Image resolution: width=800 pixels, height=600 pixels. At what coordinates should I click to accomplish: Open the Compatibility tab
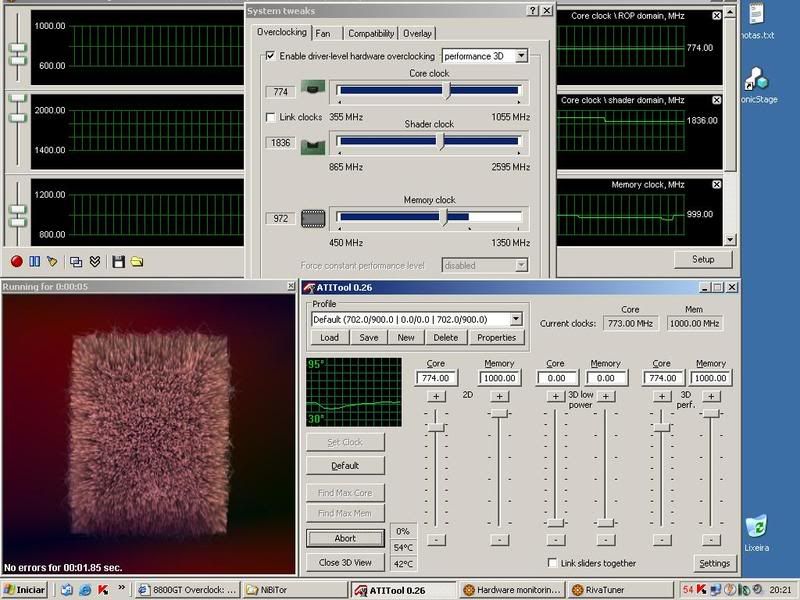pyautogui.click(x=371, y=33)
